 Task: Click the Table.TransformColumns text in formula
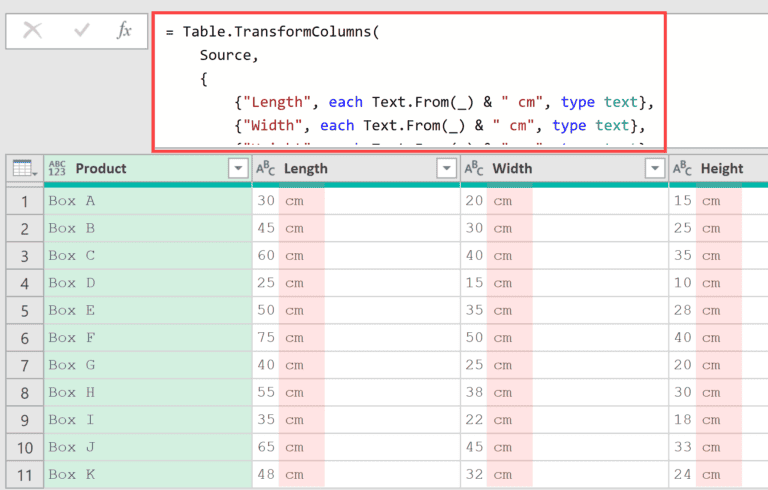point(277,32)
